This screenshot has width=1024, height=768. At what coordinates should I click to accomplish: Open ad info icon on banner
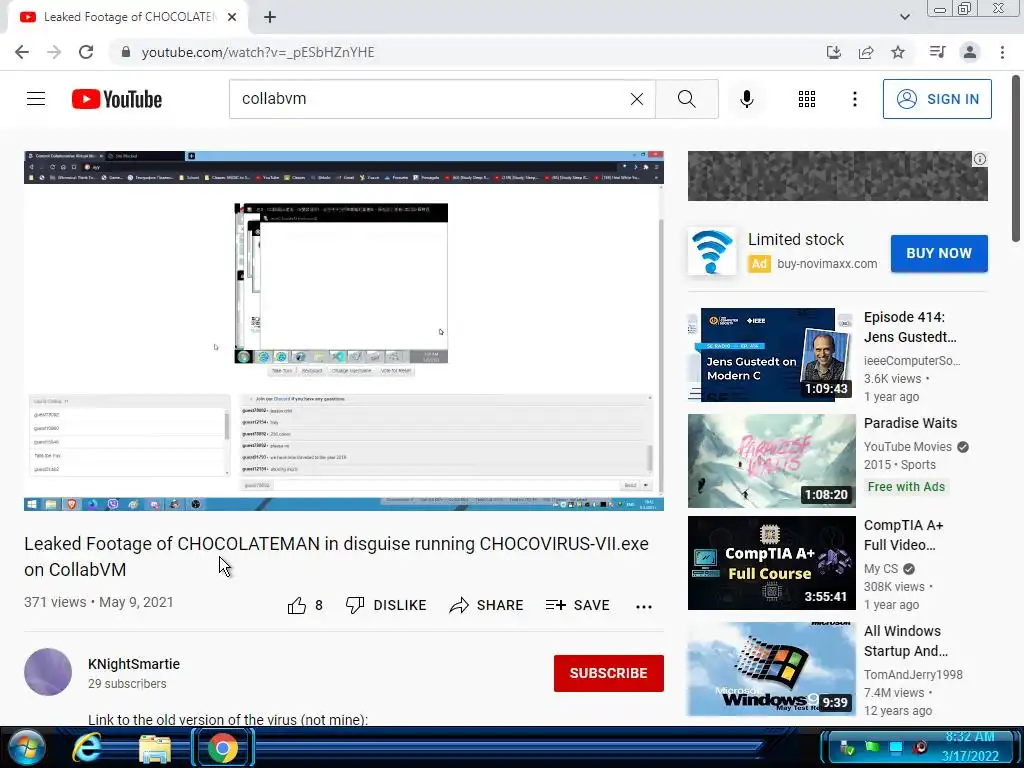pyautogui.click(x=980, y=159)
